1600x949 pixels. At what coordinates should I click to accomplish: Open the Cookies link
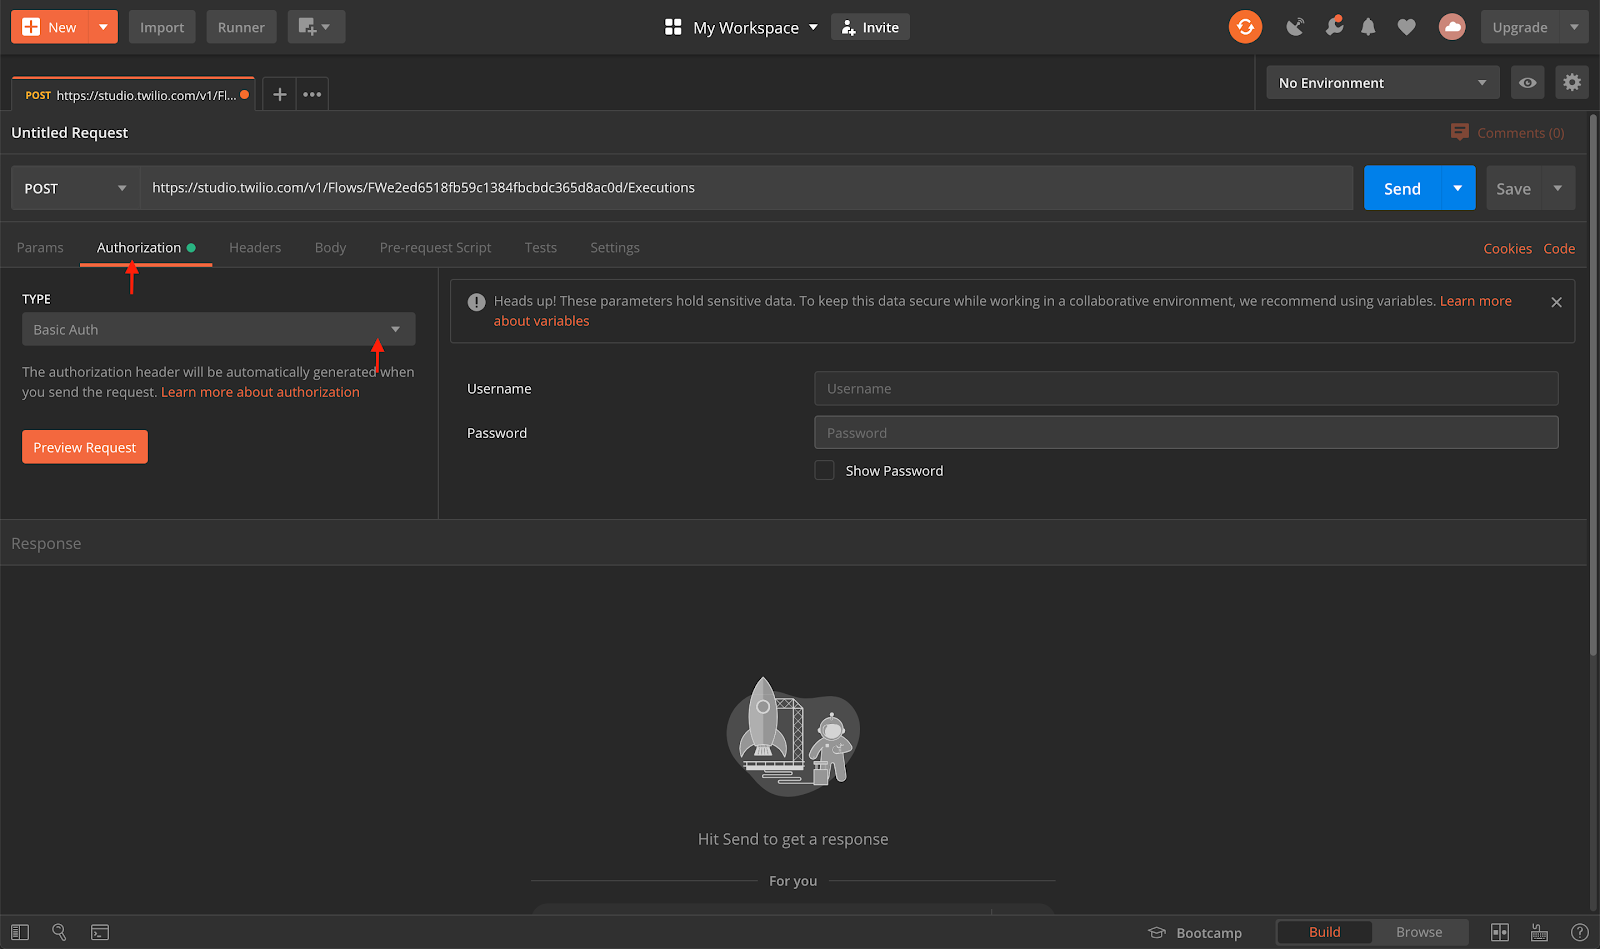click(1507, 248)
